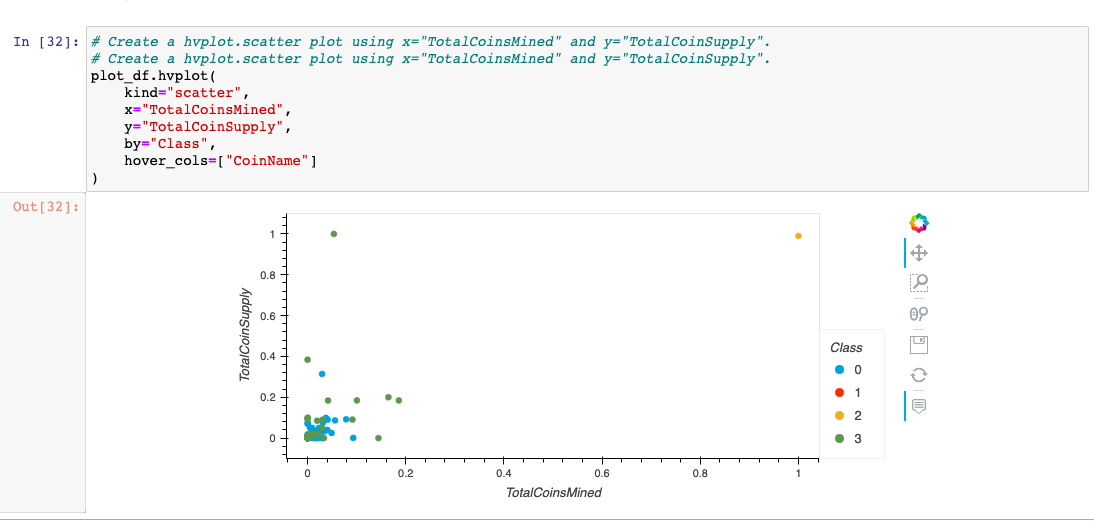This screenshot has height=522, width=1094.
Task: Toggle the Hover tooltip tool
Action: point(919,405)
